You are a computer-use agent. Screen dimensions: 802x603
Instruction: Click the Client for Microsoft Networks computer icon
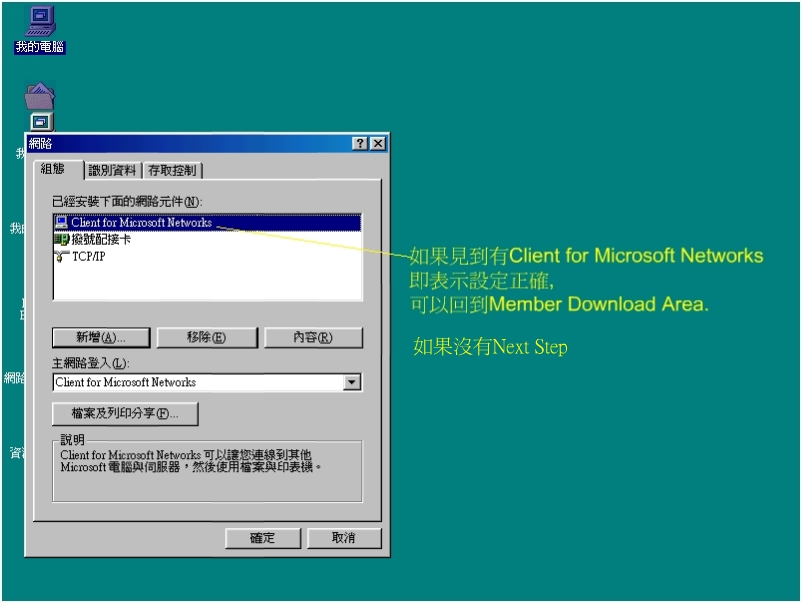[61, 222]
